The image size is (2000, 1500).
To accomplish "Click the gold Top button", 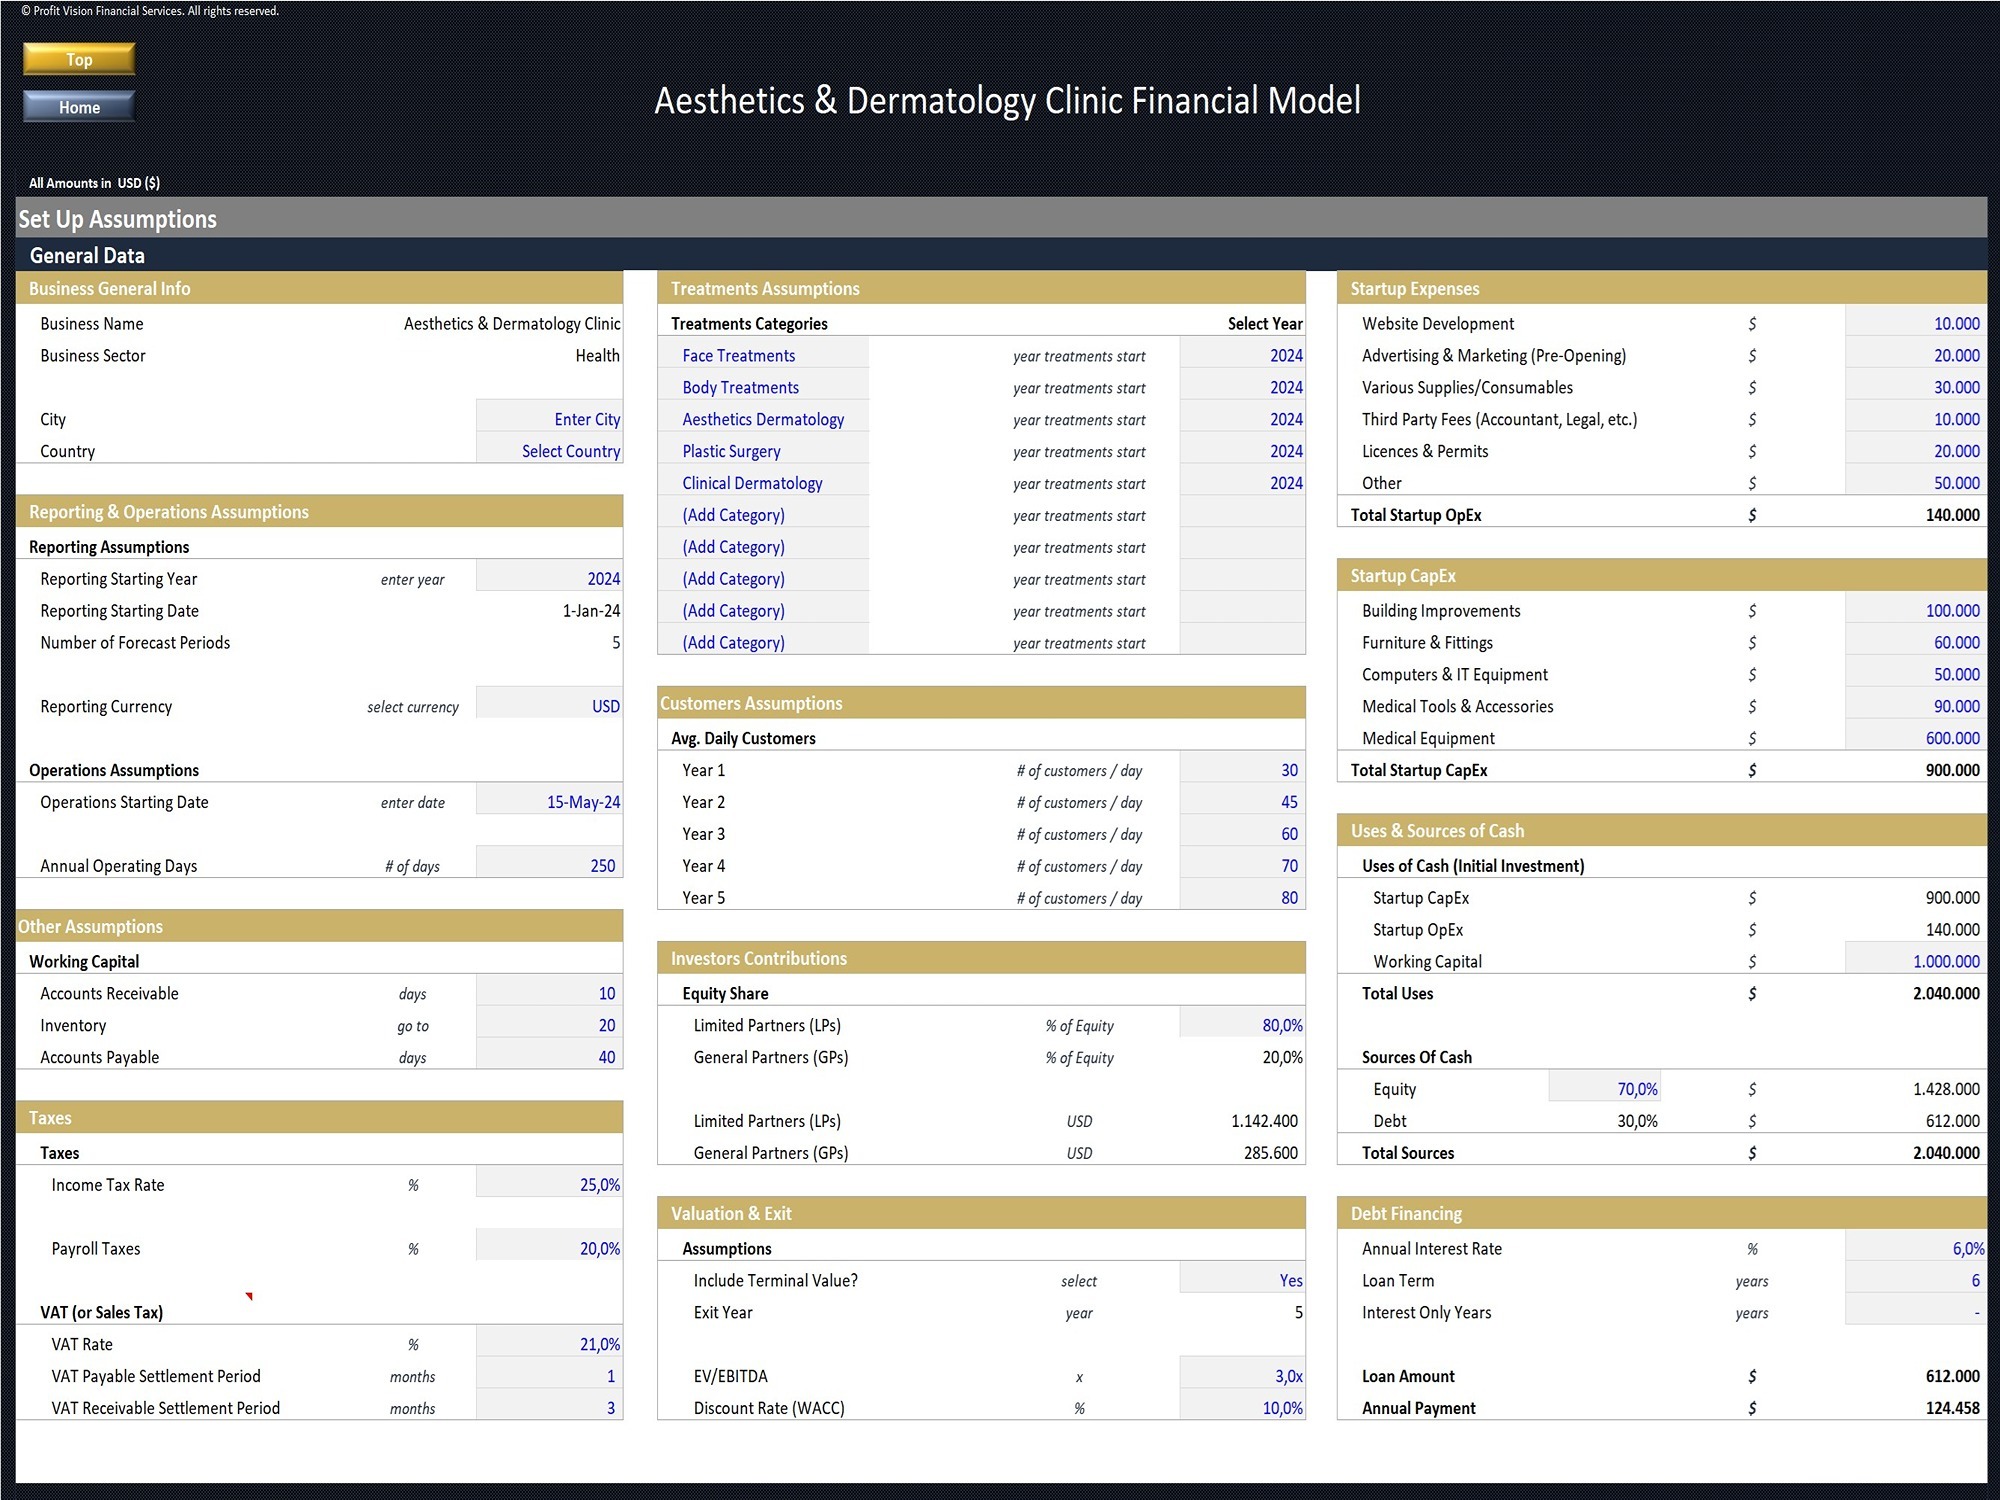I will pos(79,59).
